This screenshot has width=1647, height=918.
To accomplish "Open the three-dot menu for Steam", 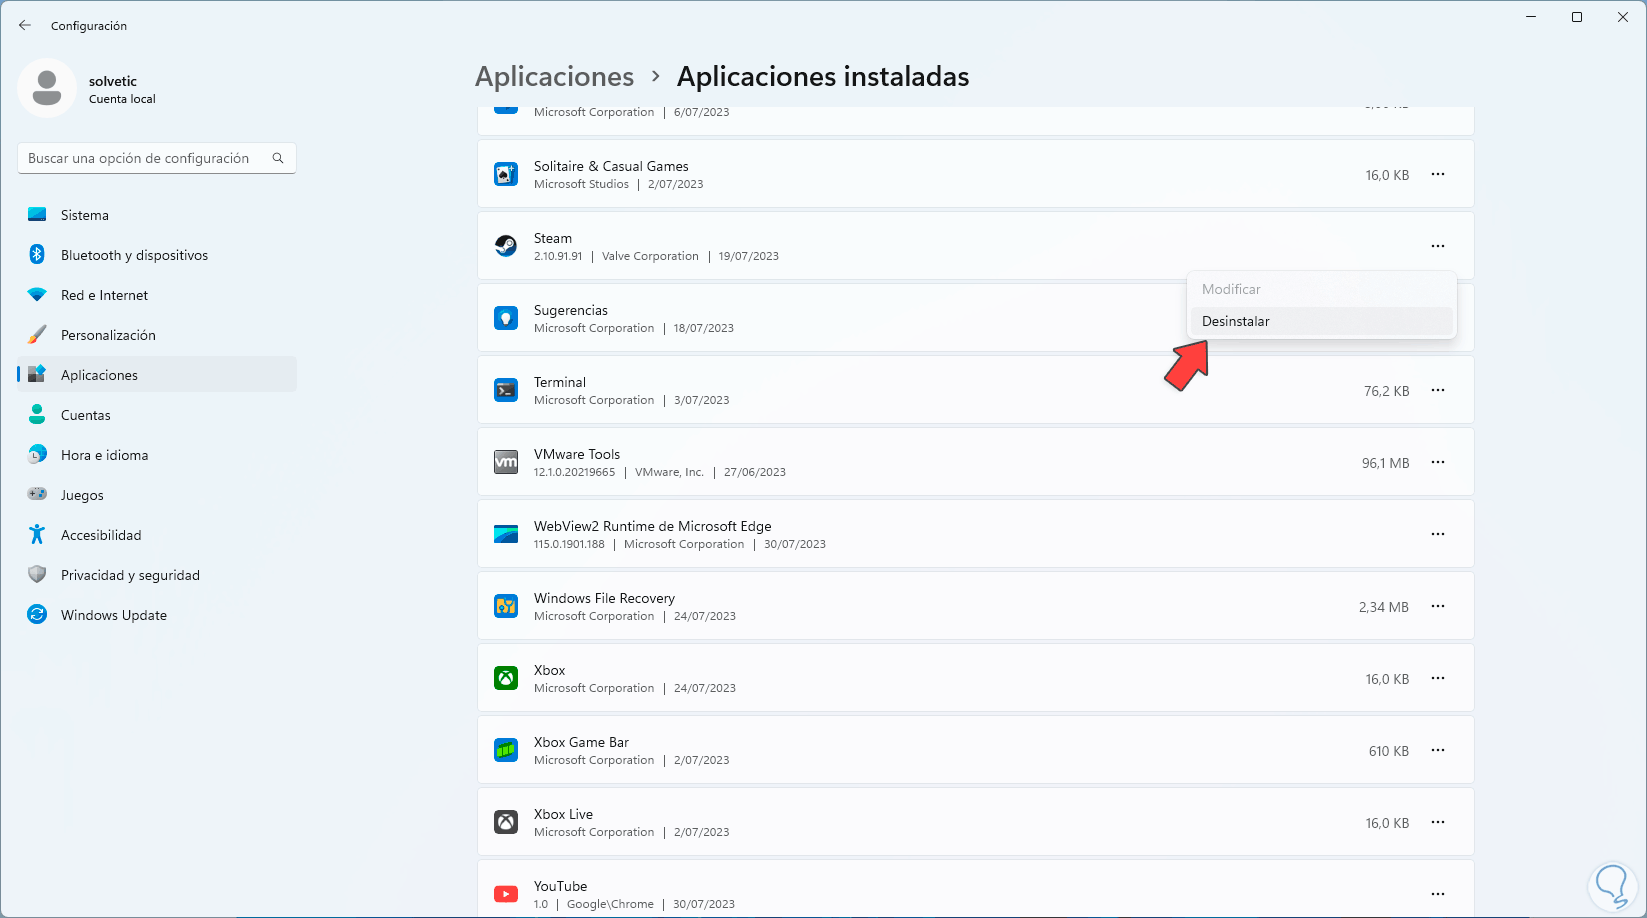I will (1438, 246).
